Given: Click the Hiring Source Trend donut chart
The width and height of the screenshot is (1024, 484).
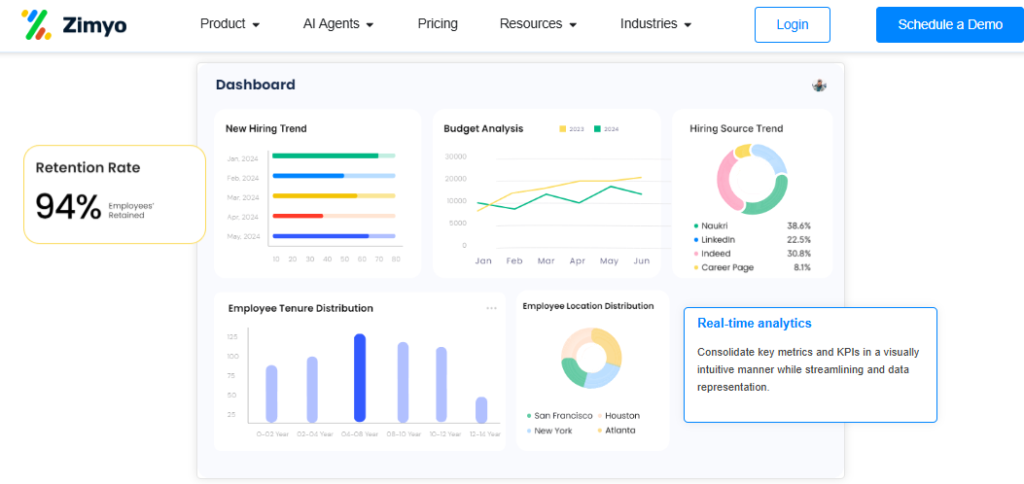Looking at the screenshot, I should (752, 179).
